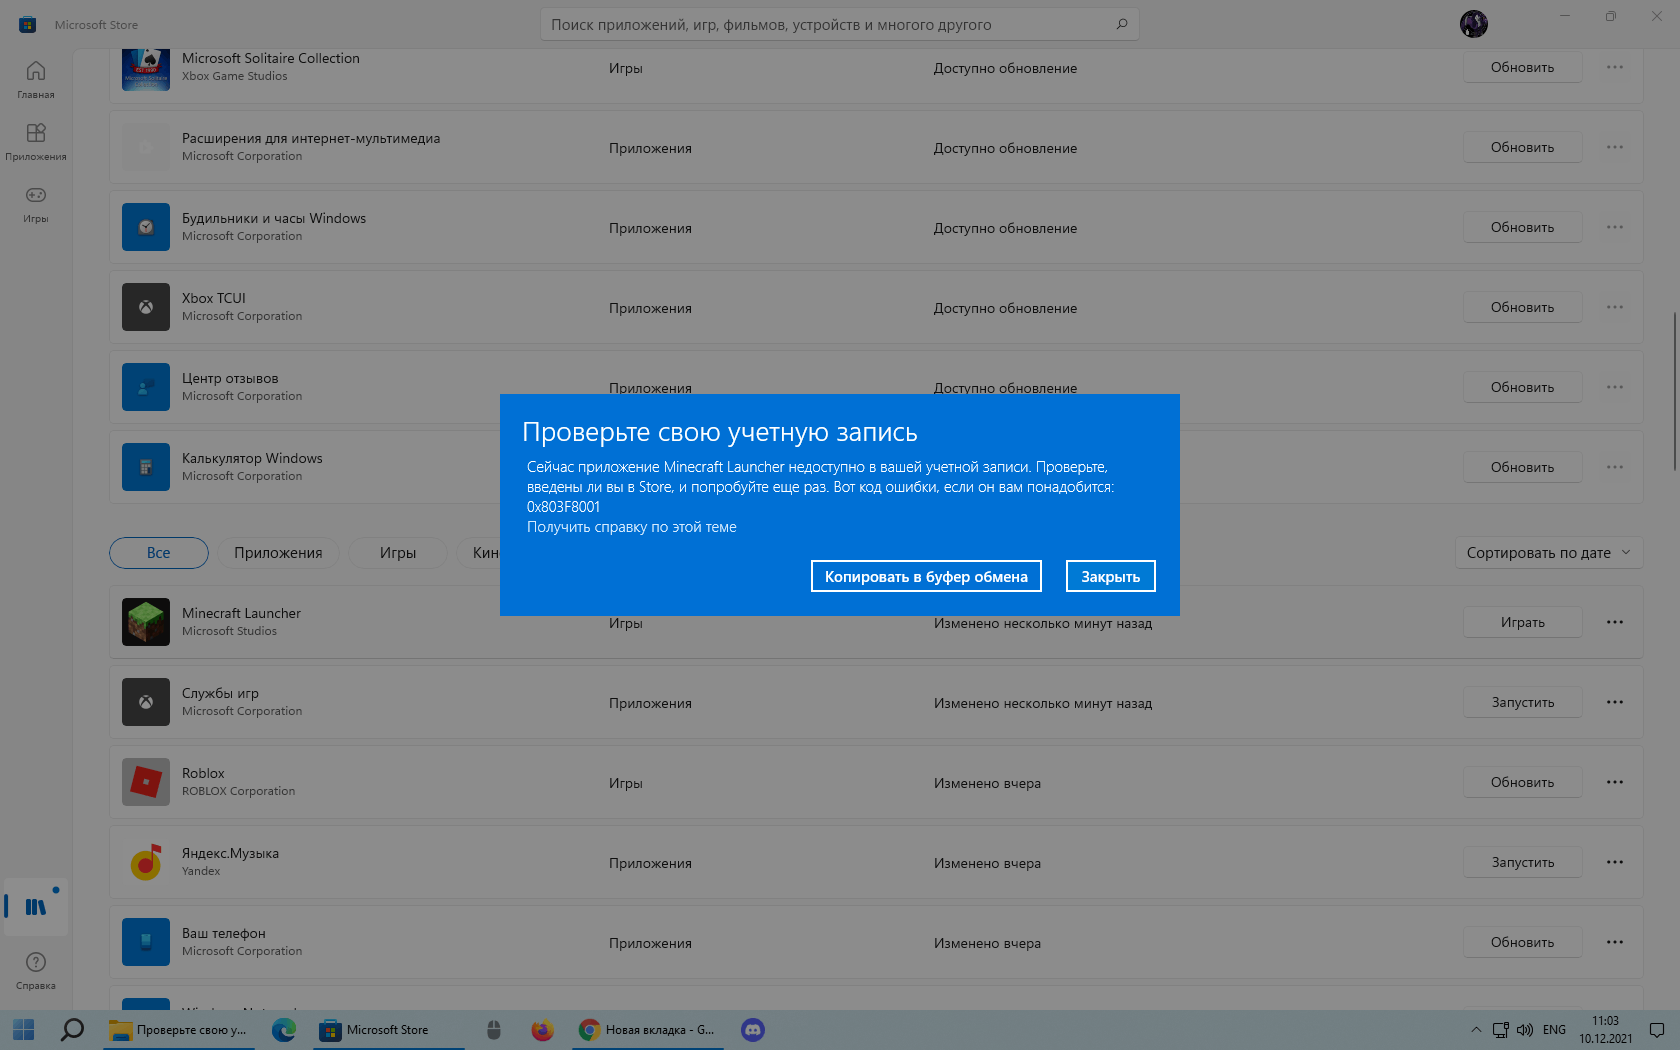Open the Microsoft Store taskbar item
1680x1050 pixels.
pyautogui.click(x=387, y=1030)
